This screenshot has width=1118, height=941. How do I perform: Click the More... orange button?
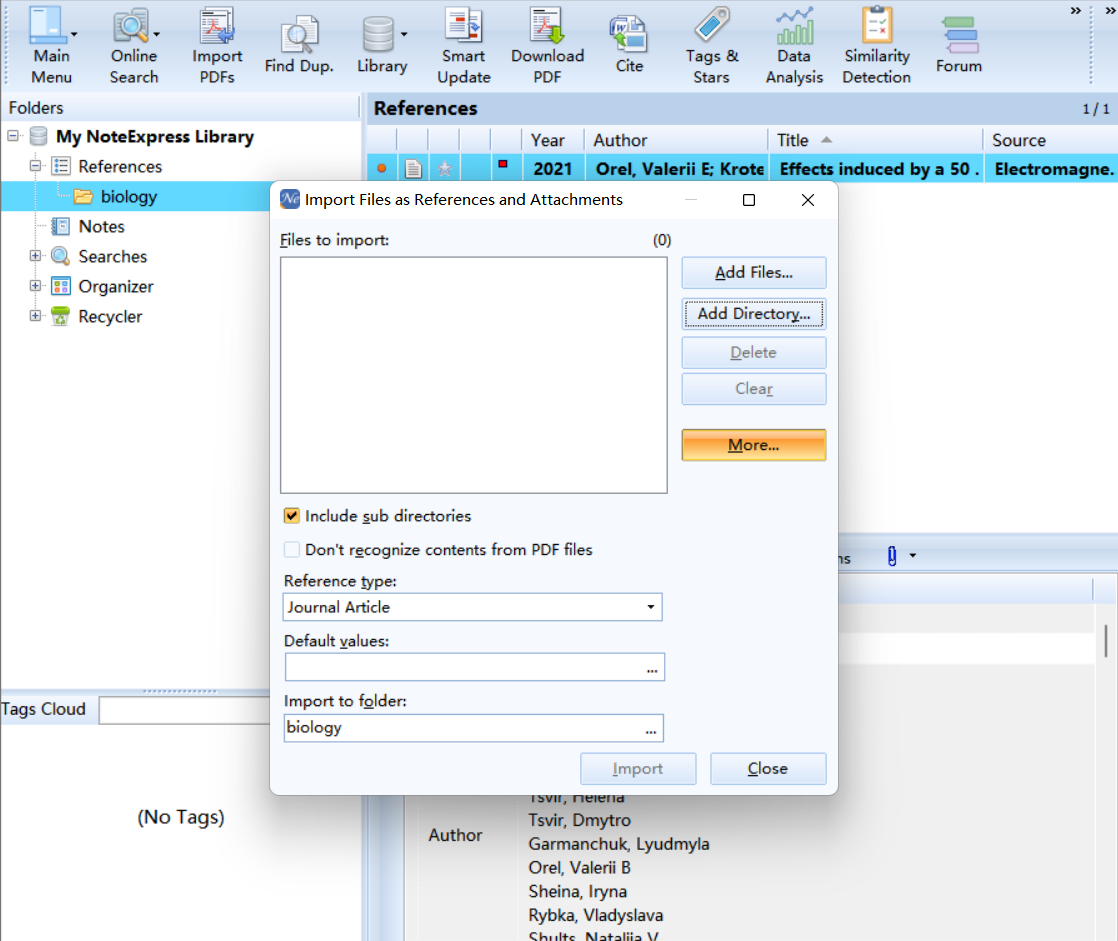754,445
